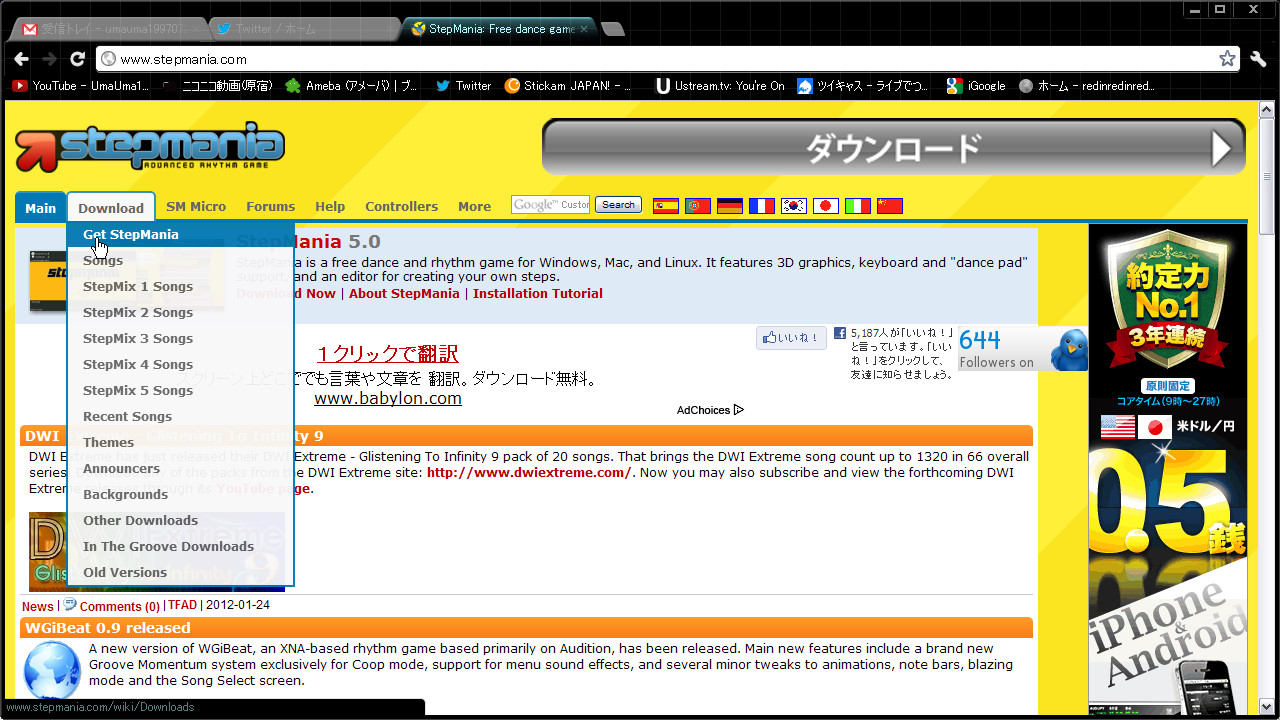Click the big gray download banner

pos(894,147)
